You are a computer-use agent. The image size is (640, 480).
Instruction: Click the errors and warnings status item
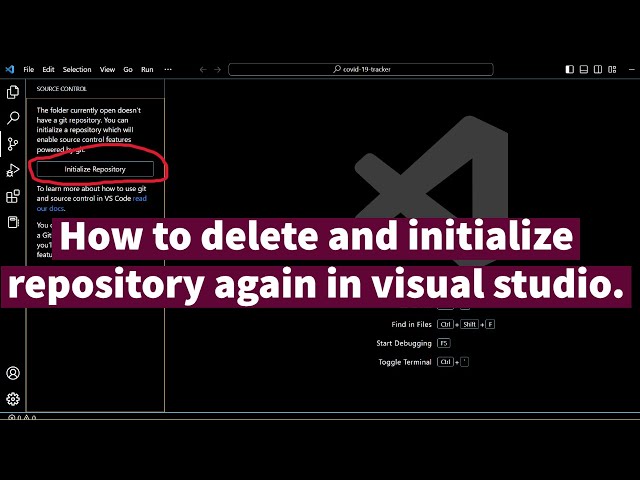(22, 418)
